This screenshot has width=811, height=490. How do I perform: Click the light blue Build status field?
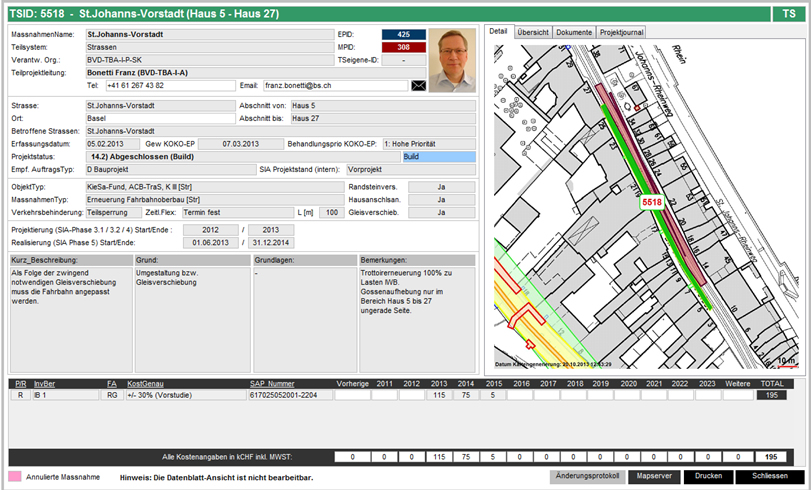(438, 157)
